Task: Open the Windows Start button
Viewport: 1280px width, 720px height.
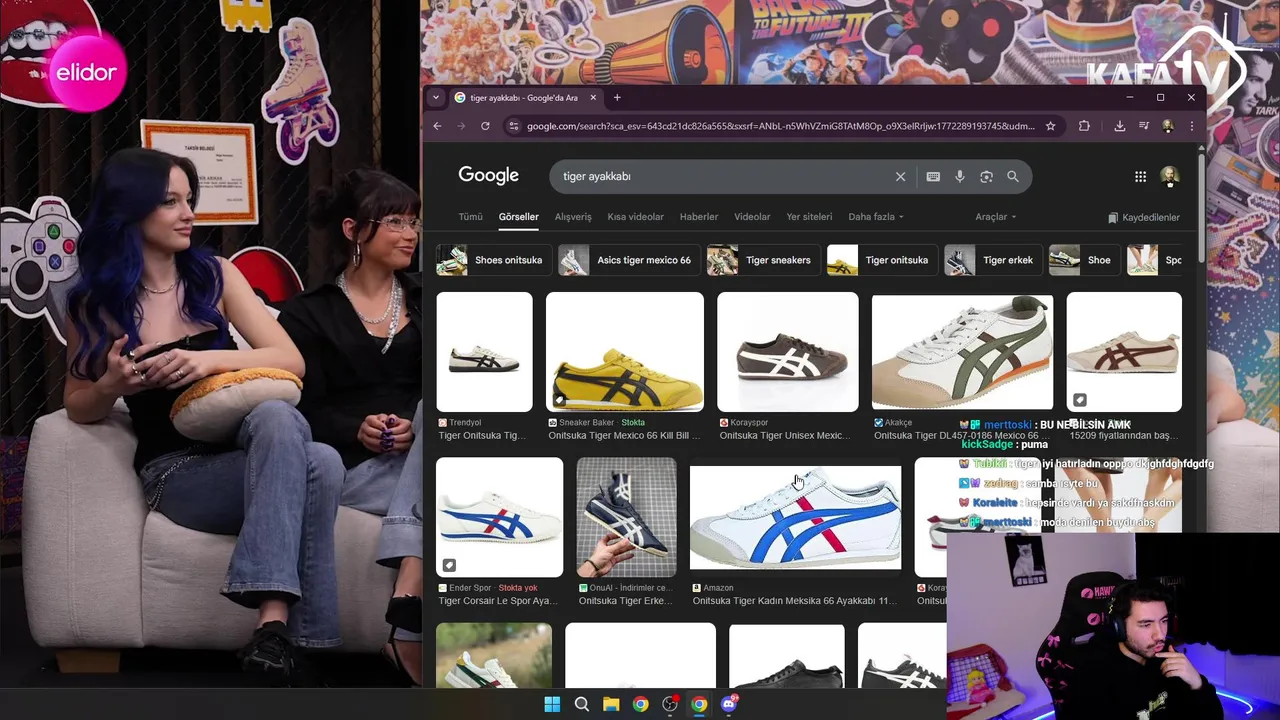Action: click(552, 704)
